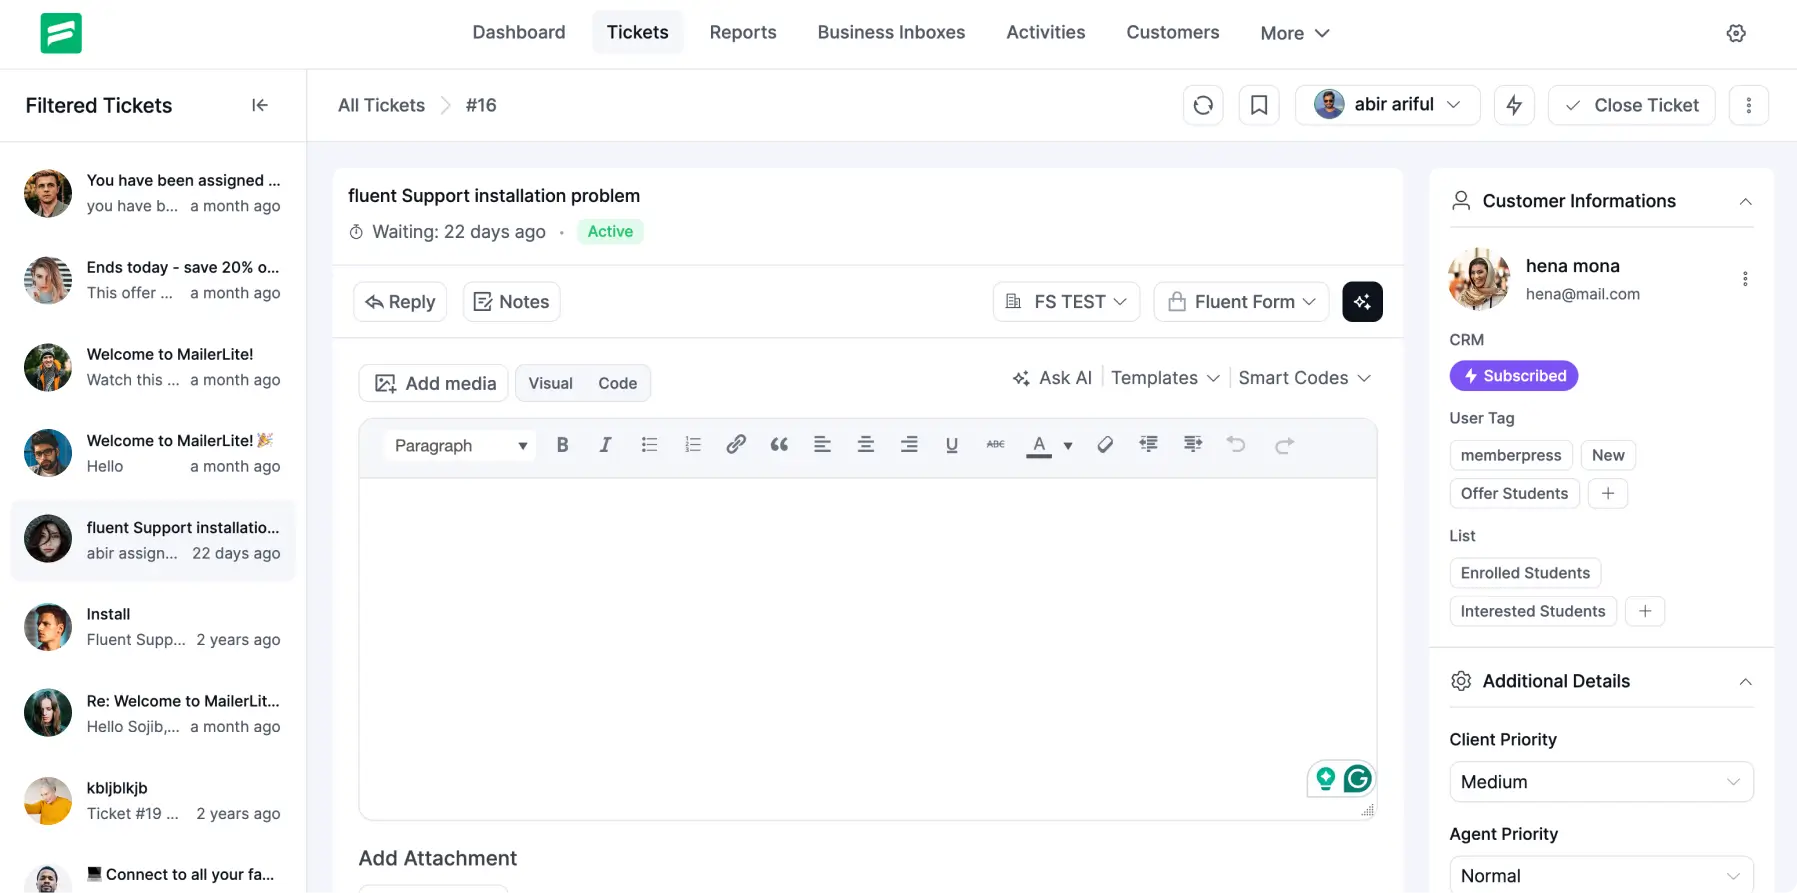Choose text color with A icon
Screen dimensions: 1797x893
tap(1039, 446)
